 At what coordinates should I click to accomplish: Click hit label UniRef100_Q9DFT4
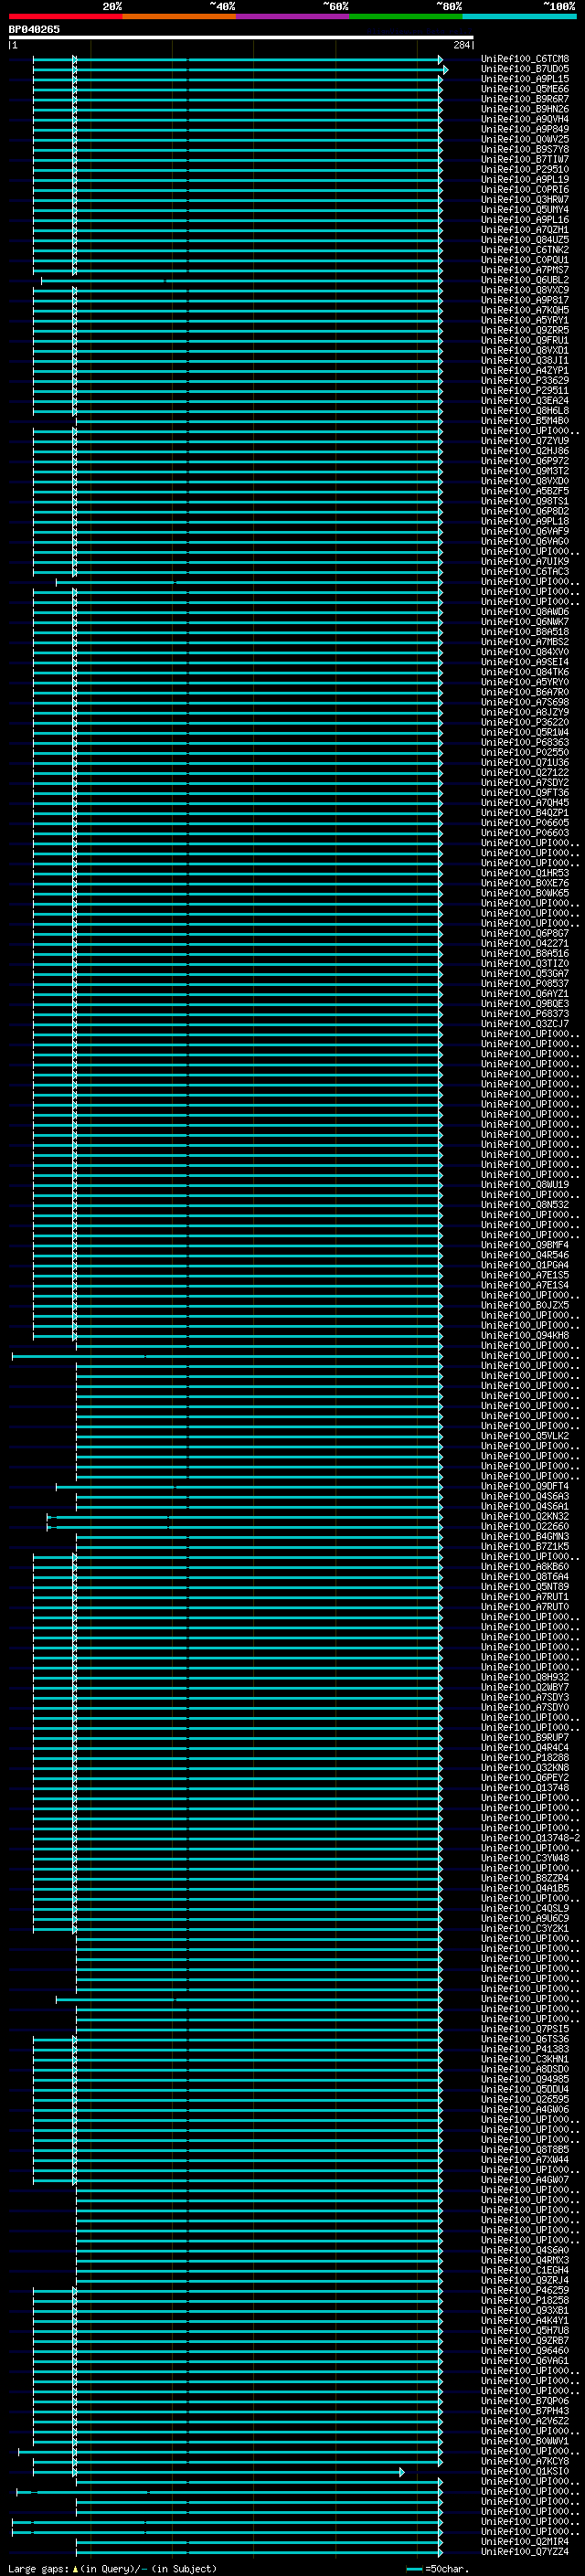[525, 1486]
